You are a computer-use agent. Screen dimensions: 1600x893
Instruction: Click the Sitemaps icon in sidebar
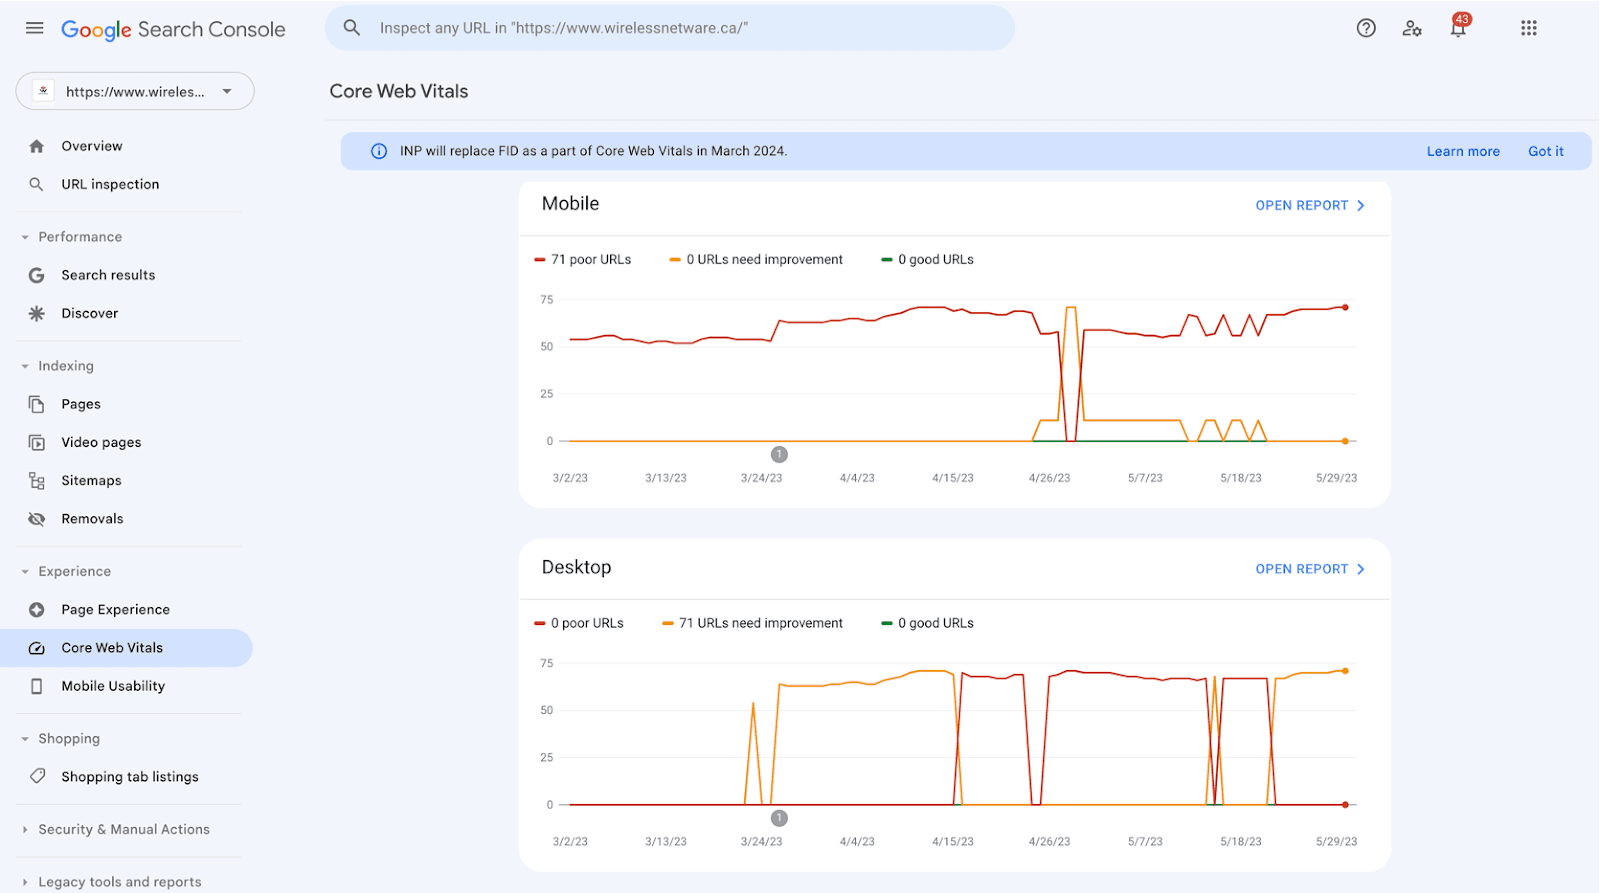37,481
